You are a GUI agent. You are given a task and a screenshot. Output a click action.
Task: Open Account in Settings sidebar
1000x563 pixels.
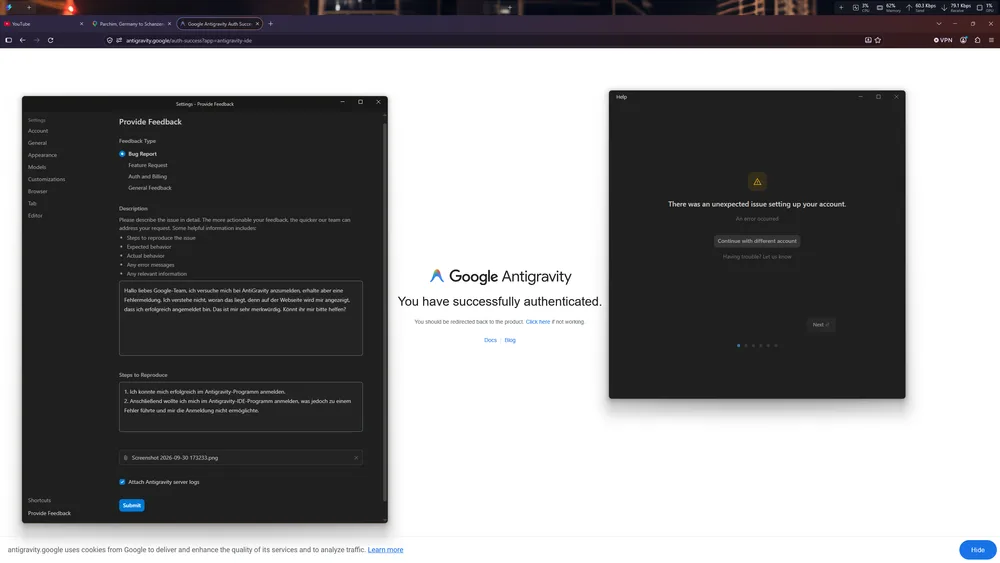coord(38,131)
